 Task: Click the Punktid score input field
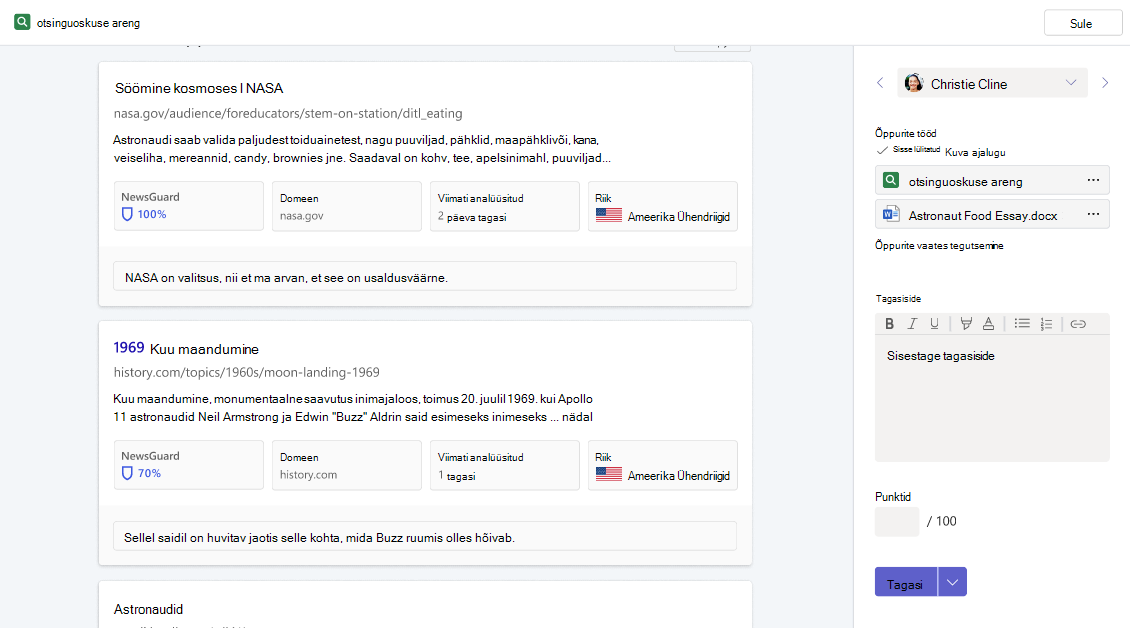click(897, 521)
